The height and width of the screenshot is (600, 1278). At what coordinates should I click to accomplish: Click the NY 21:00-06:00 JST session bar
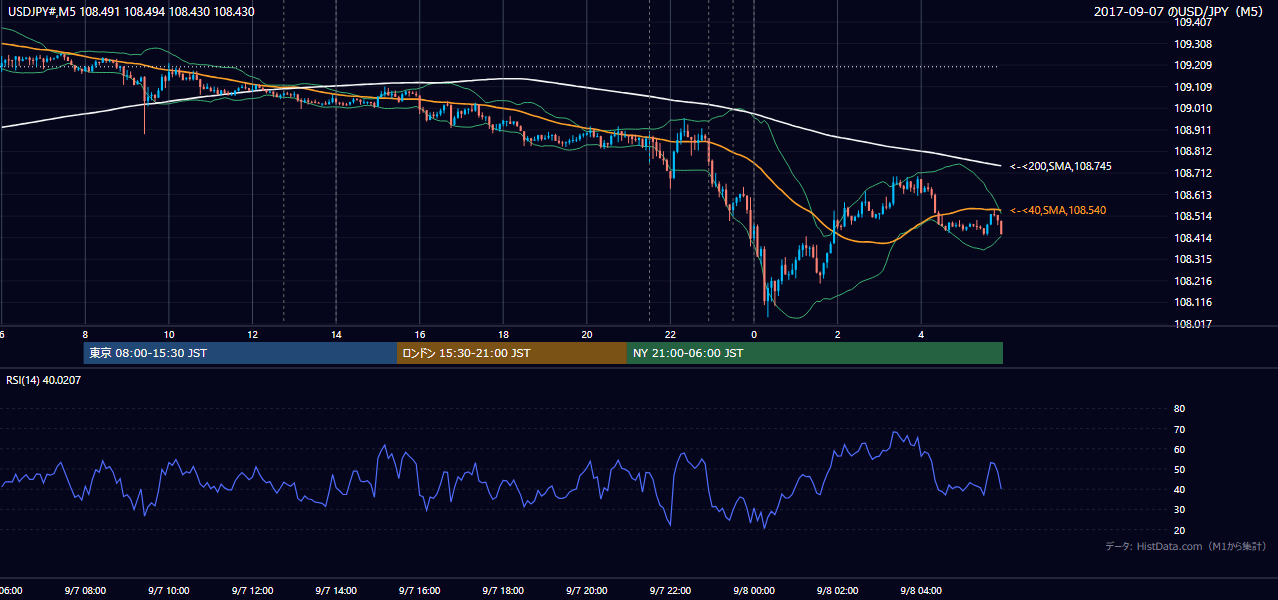point(815,353)
